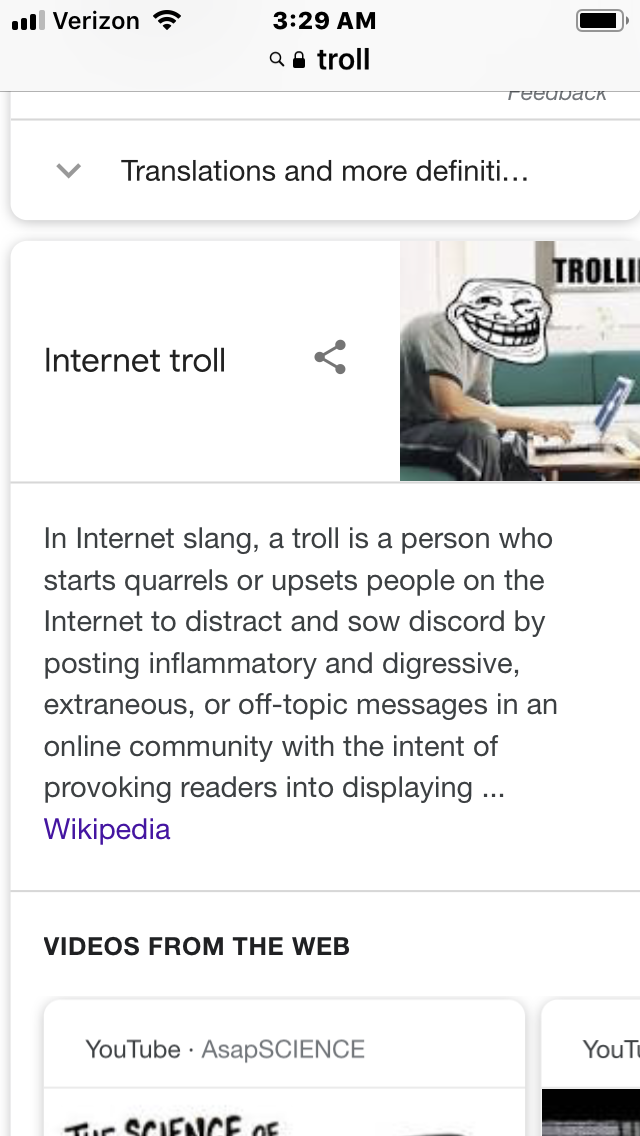The width and height of the screenshot is (640, 1136).
Task: Open the Wikipedia link
Action: coord(107,829)
